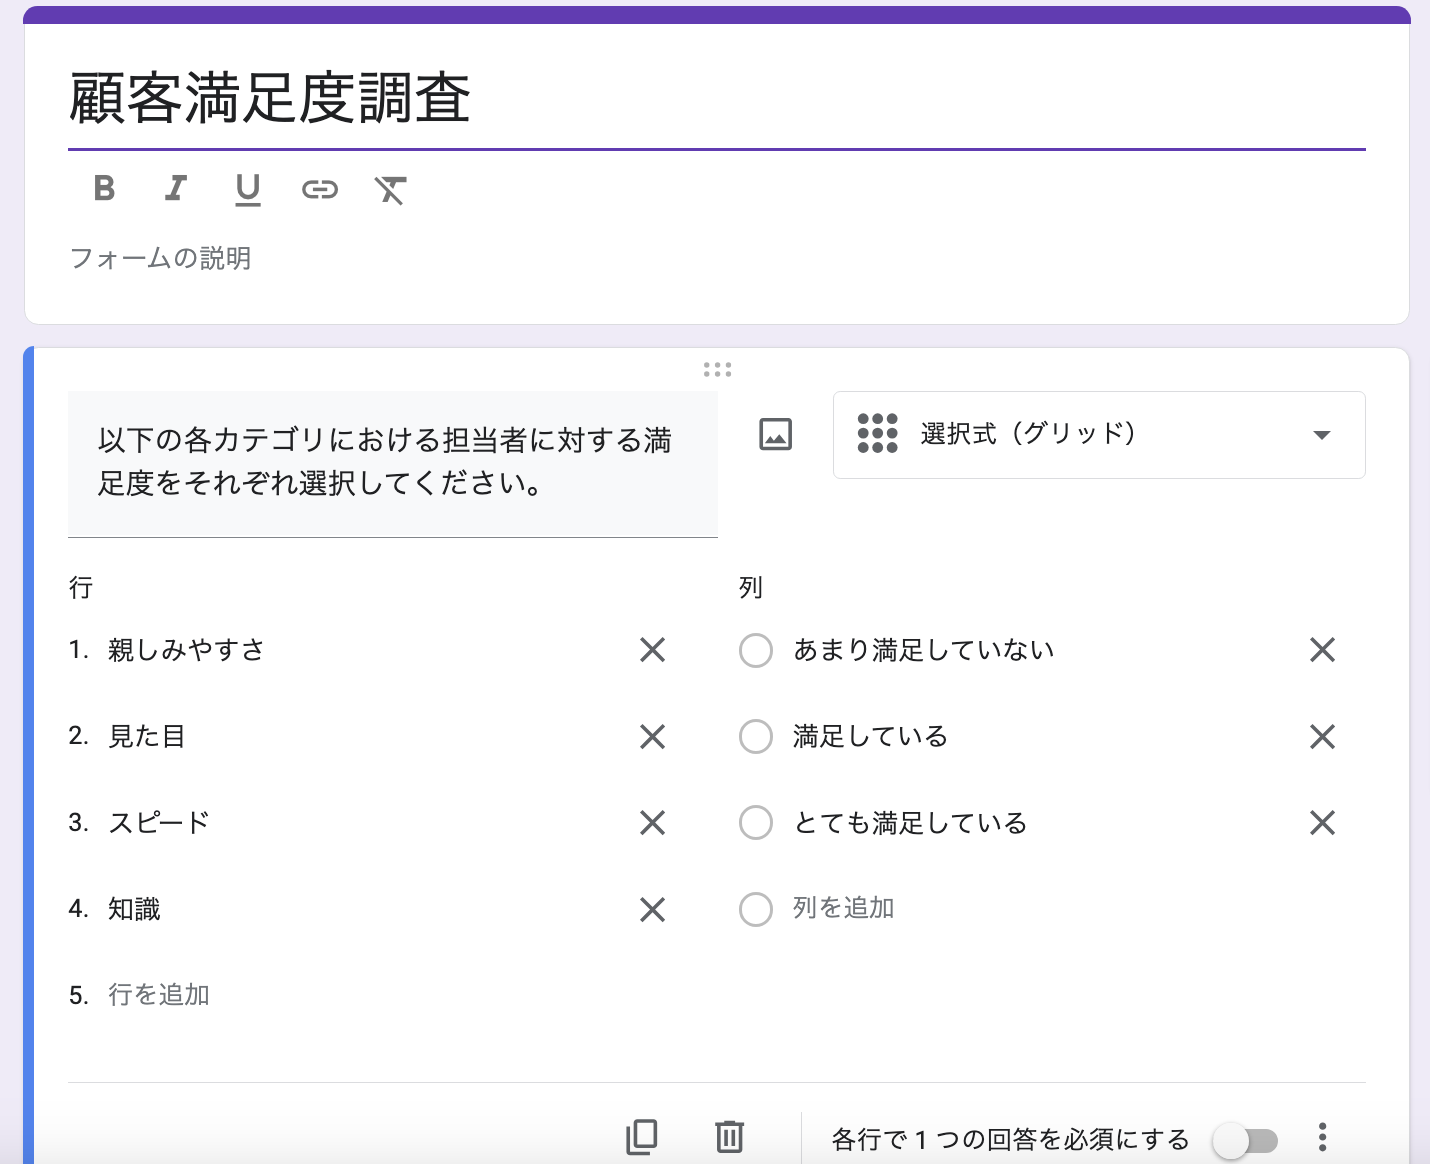The image size is (1430, 1164).
Task: Clear text formatting in the title
Action: click(x=390, y=189)
